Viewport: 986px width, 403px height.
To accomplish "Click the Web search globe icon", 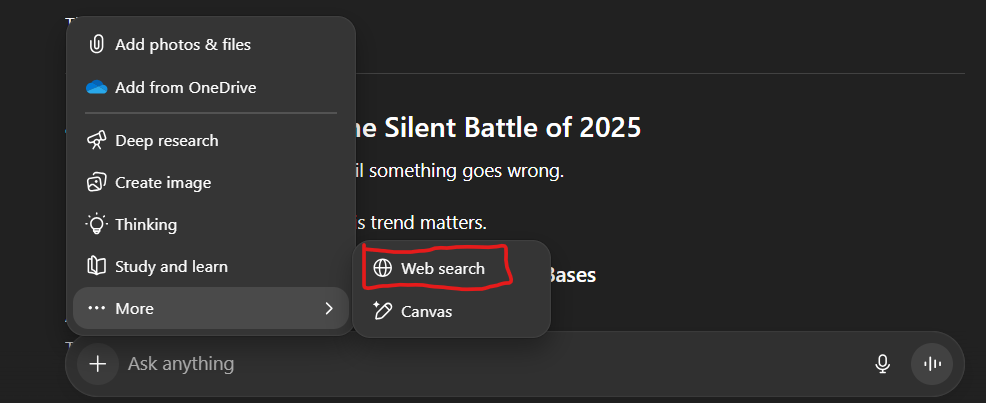I will pyautogui.click(x=382, y=268).
